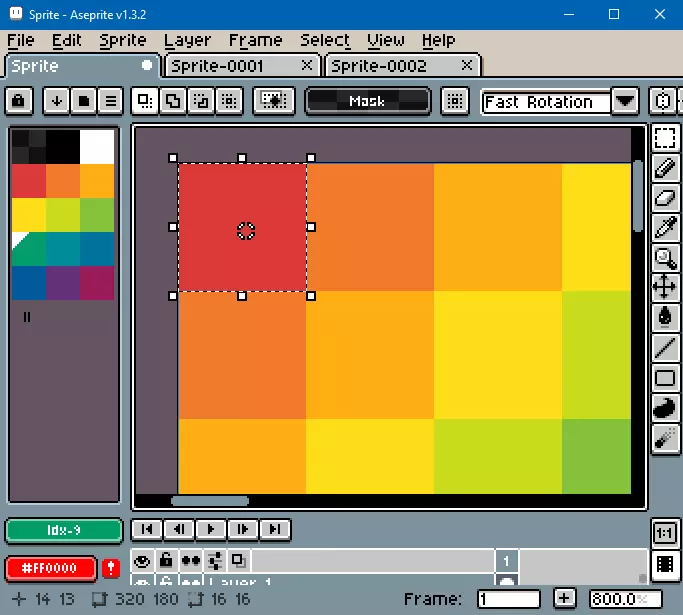Open the Frame menu
The image size is (683, 615).
click(256, 41)
